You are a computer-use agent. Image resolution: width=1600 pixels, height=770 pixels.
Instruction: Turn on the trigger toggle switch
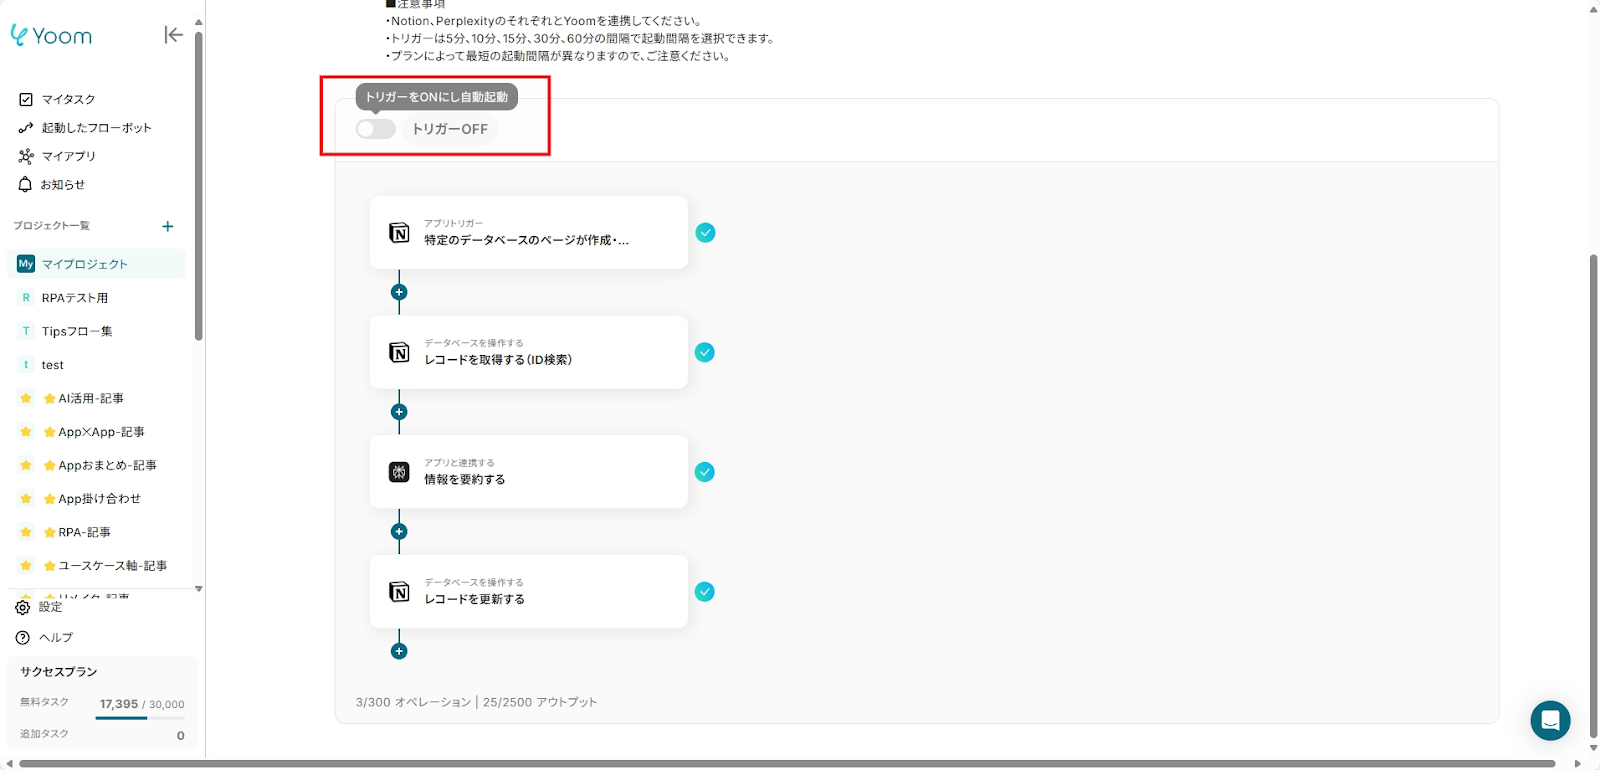pos(376,129)
